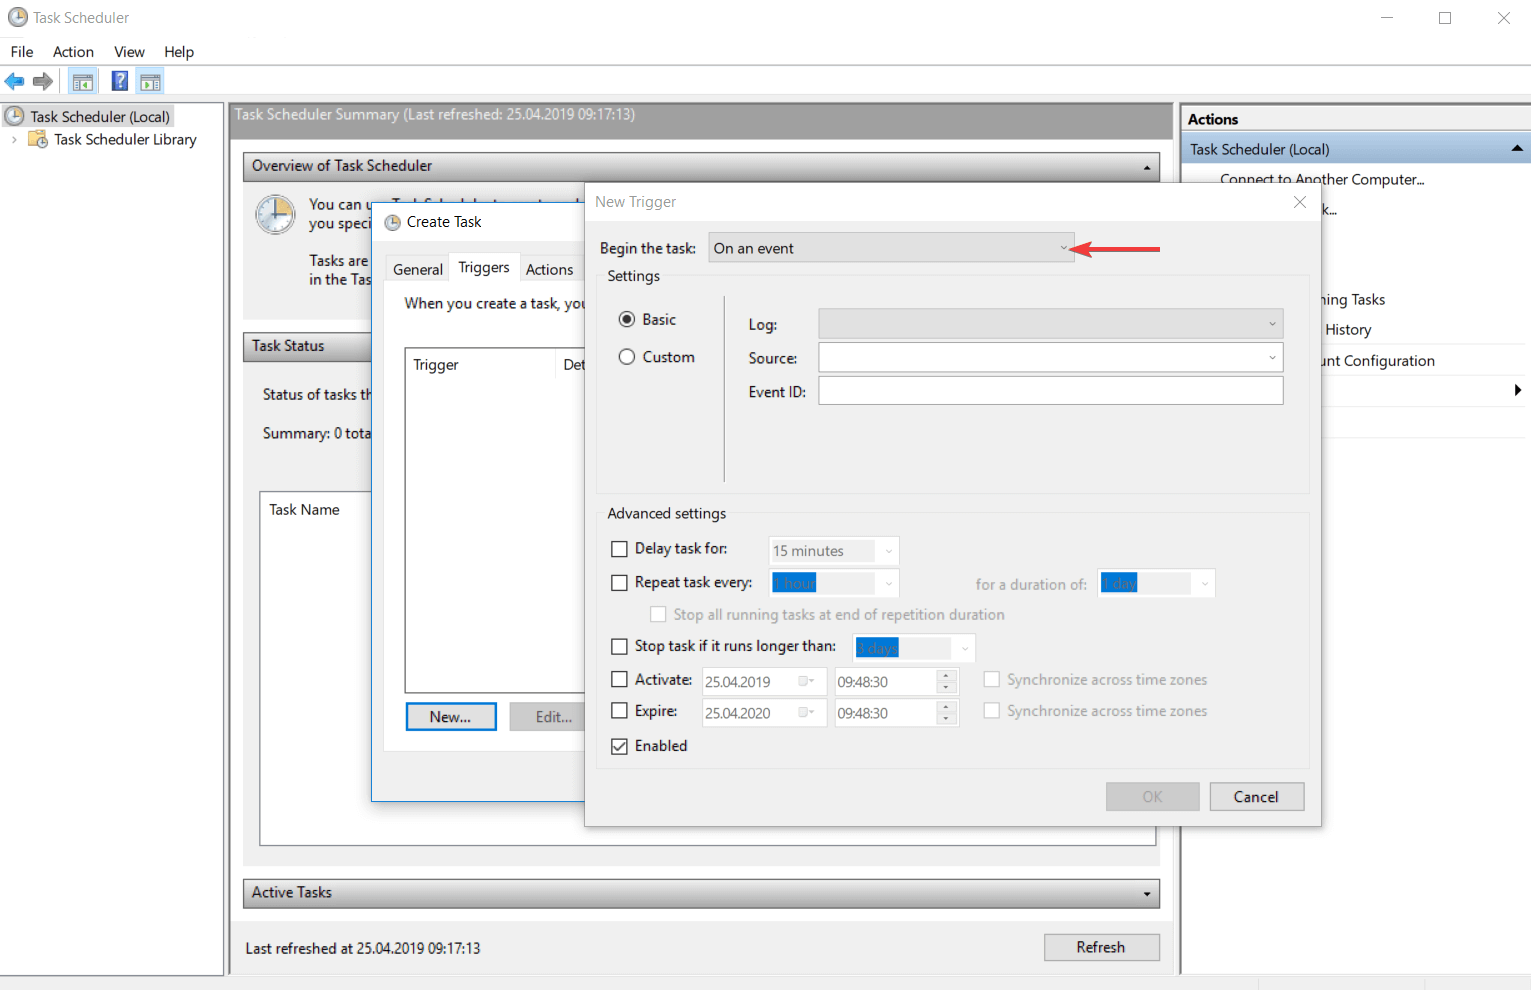1531x990 pixels.
Task: Expand the Active Tasks section
Action: pyautogui.click(x=1147, y=894)
